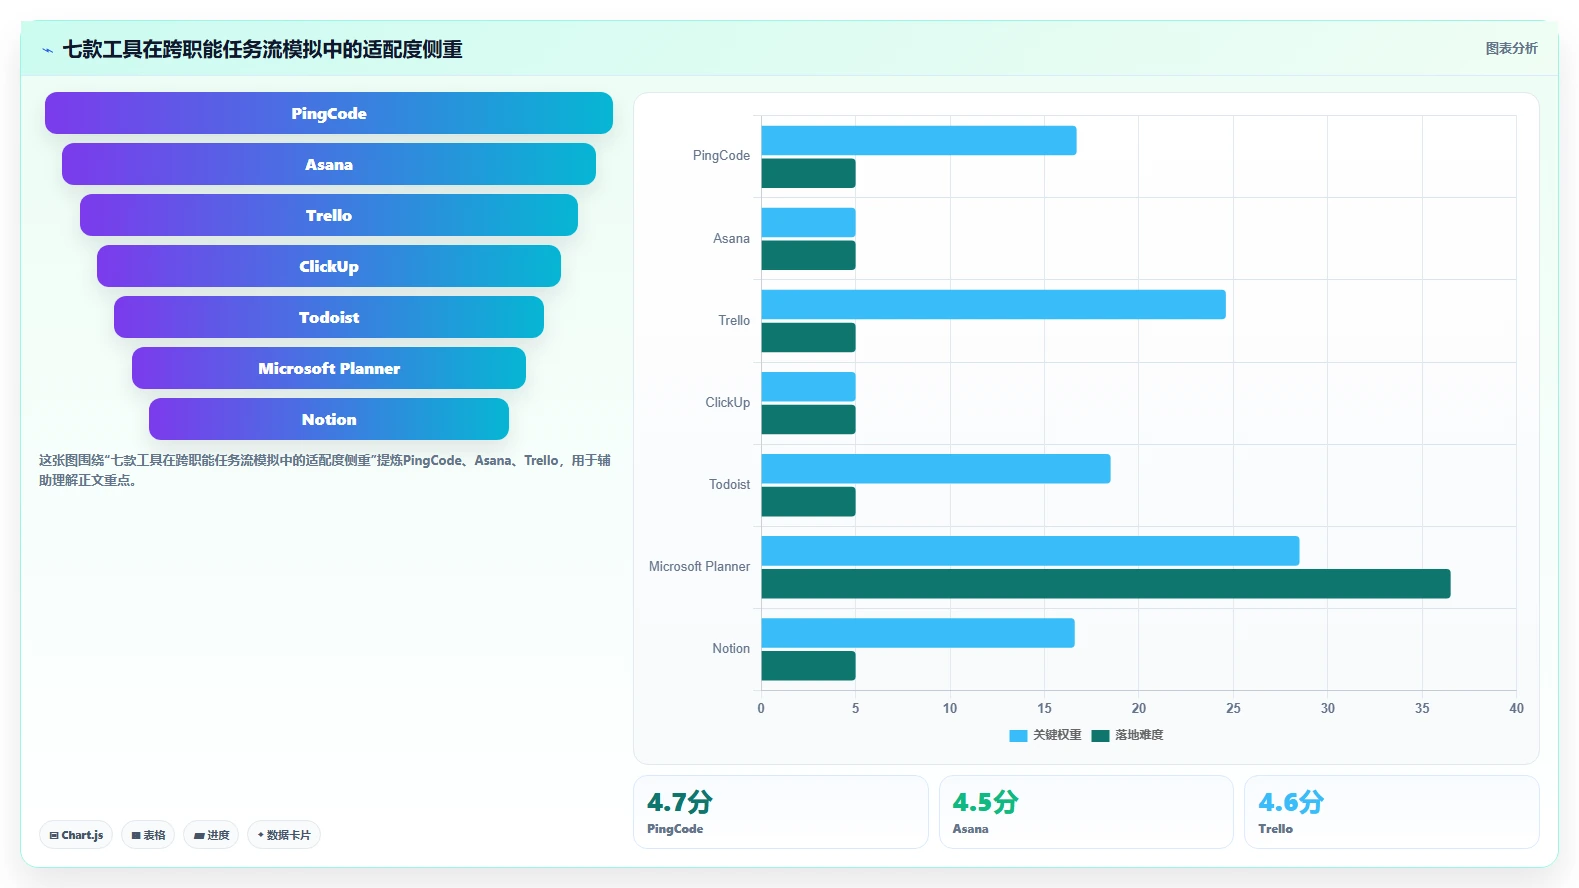Image resolution: width=1579 pixels, height=888 pixels.
Task: Click the x-axis tick label 0
Action: (x=761, y=708)
